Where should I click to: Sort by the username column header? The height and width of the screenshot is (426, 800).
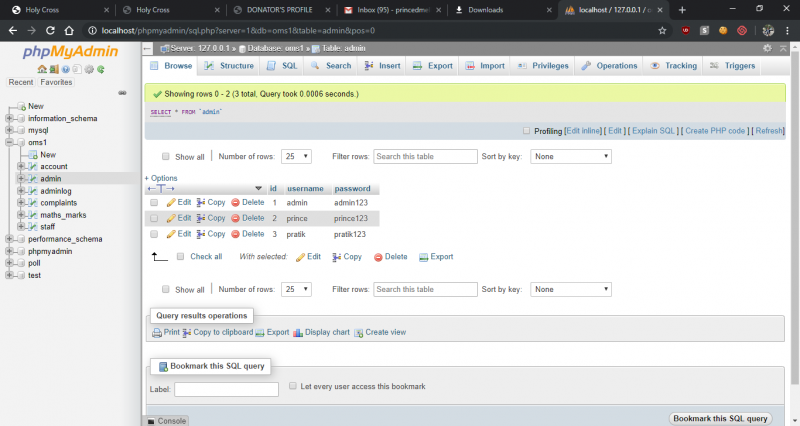pos(305,189)
